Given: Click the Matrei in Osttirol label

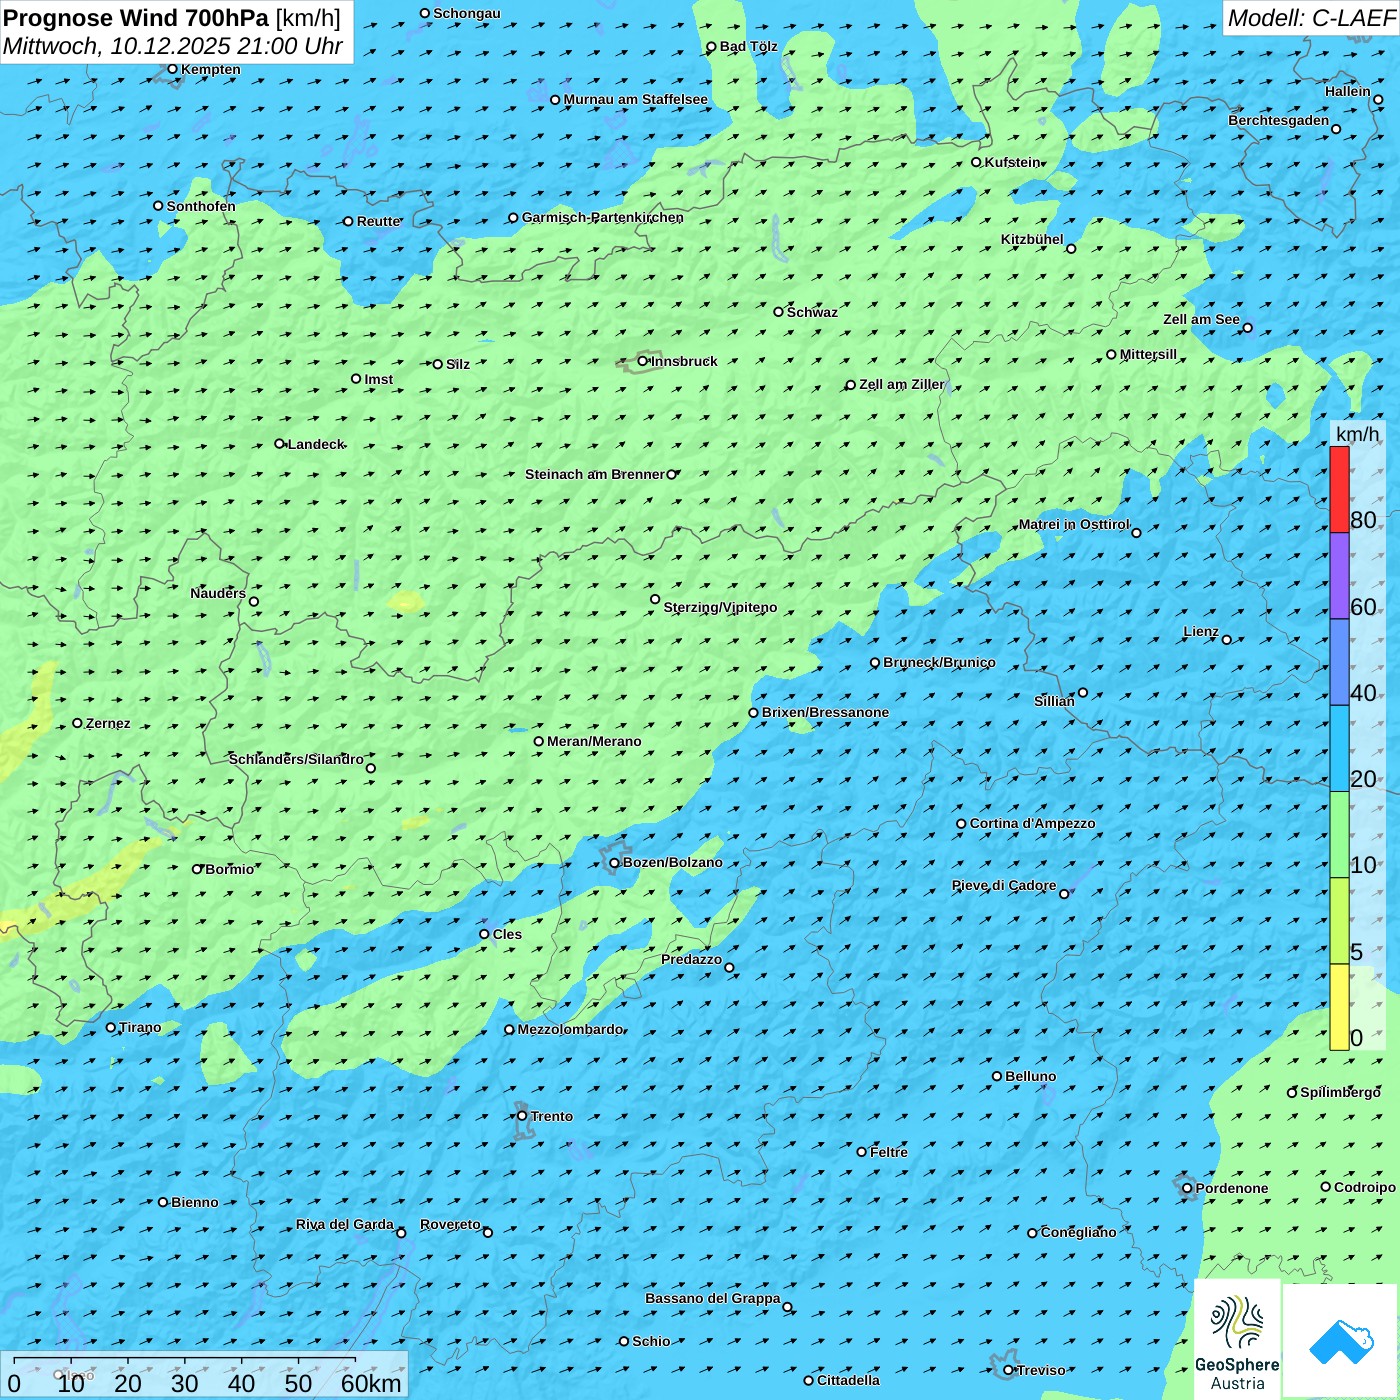Looking at the screenshot, I should pyautogui.click(x=1074, y=524).
